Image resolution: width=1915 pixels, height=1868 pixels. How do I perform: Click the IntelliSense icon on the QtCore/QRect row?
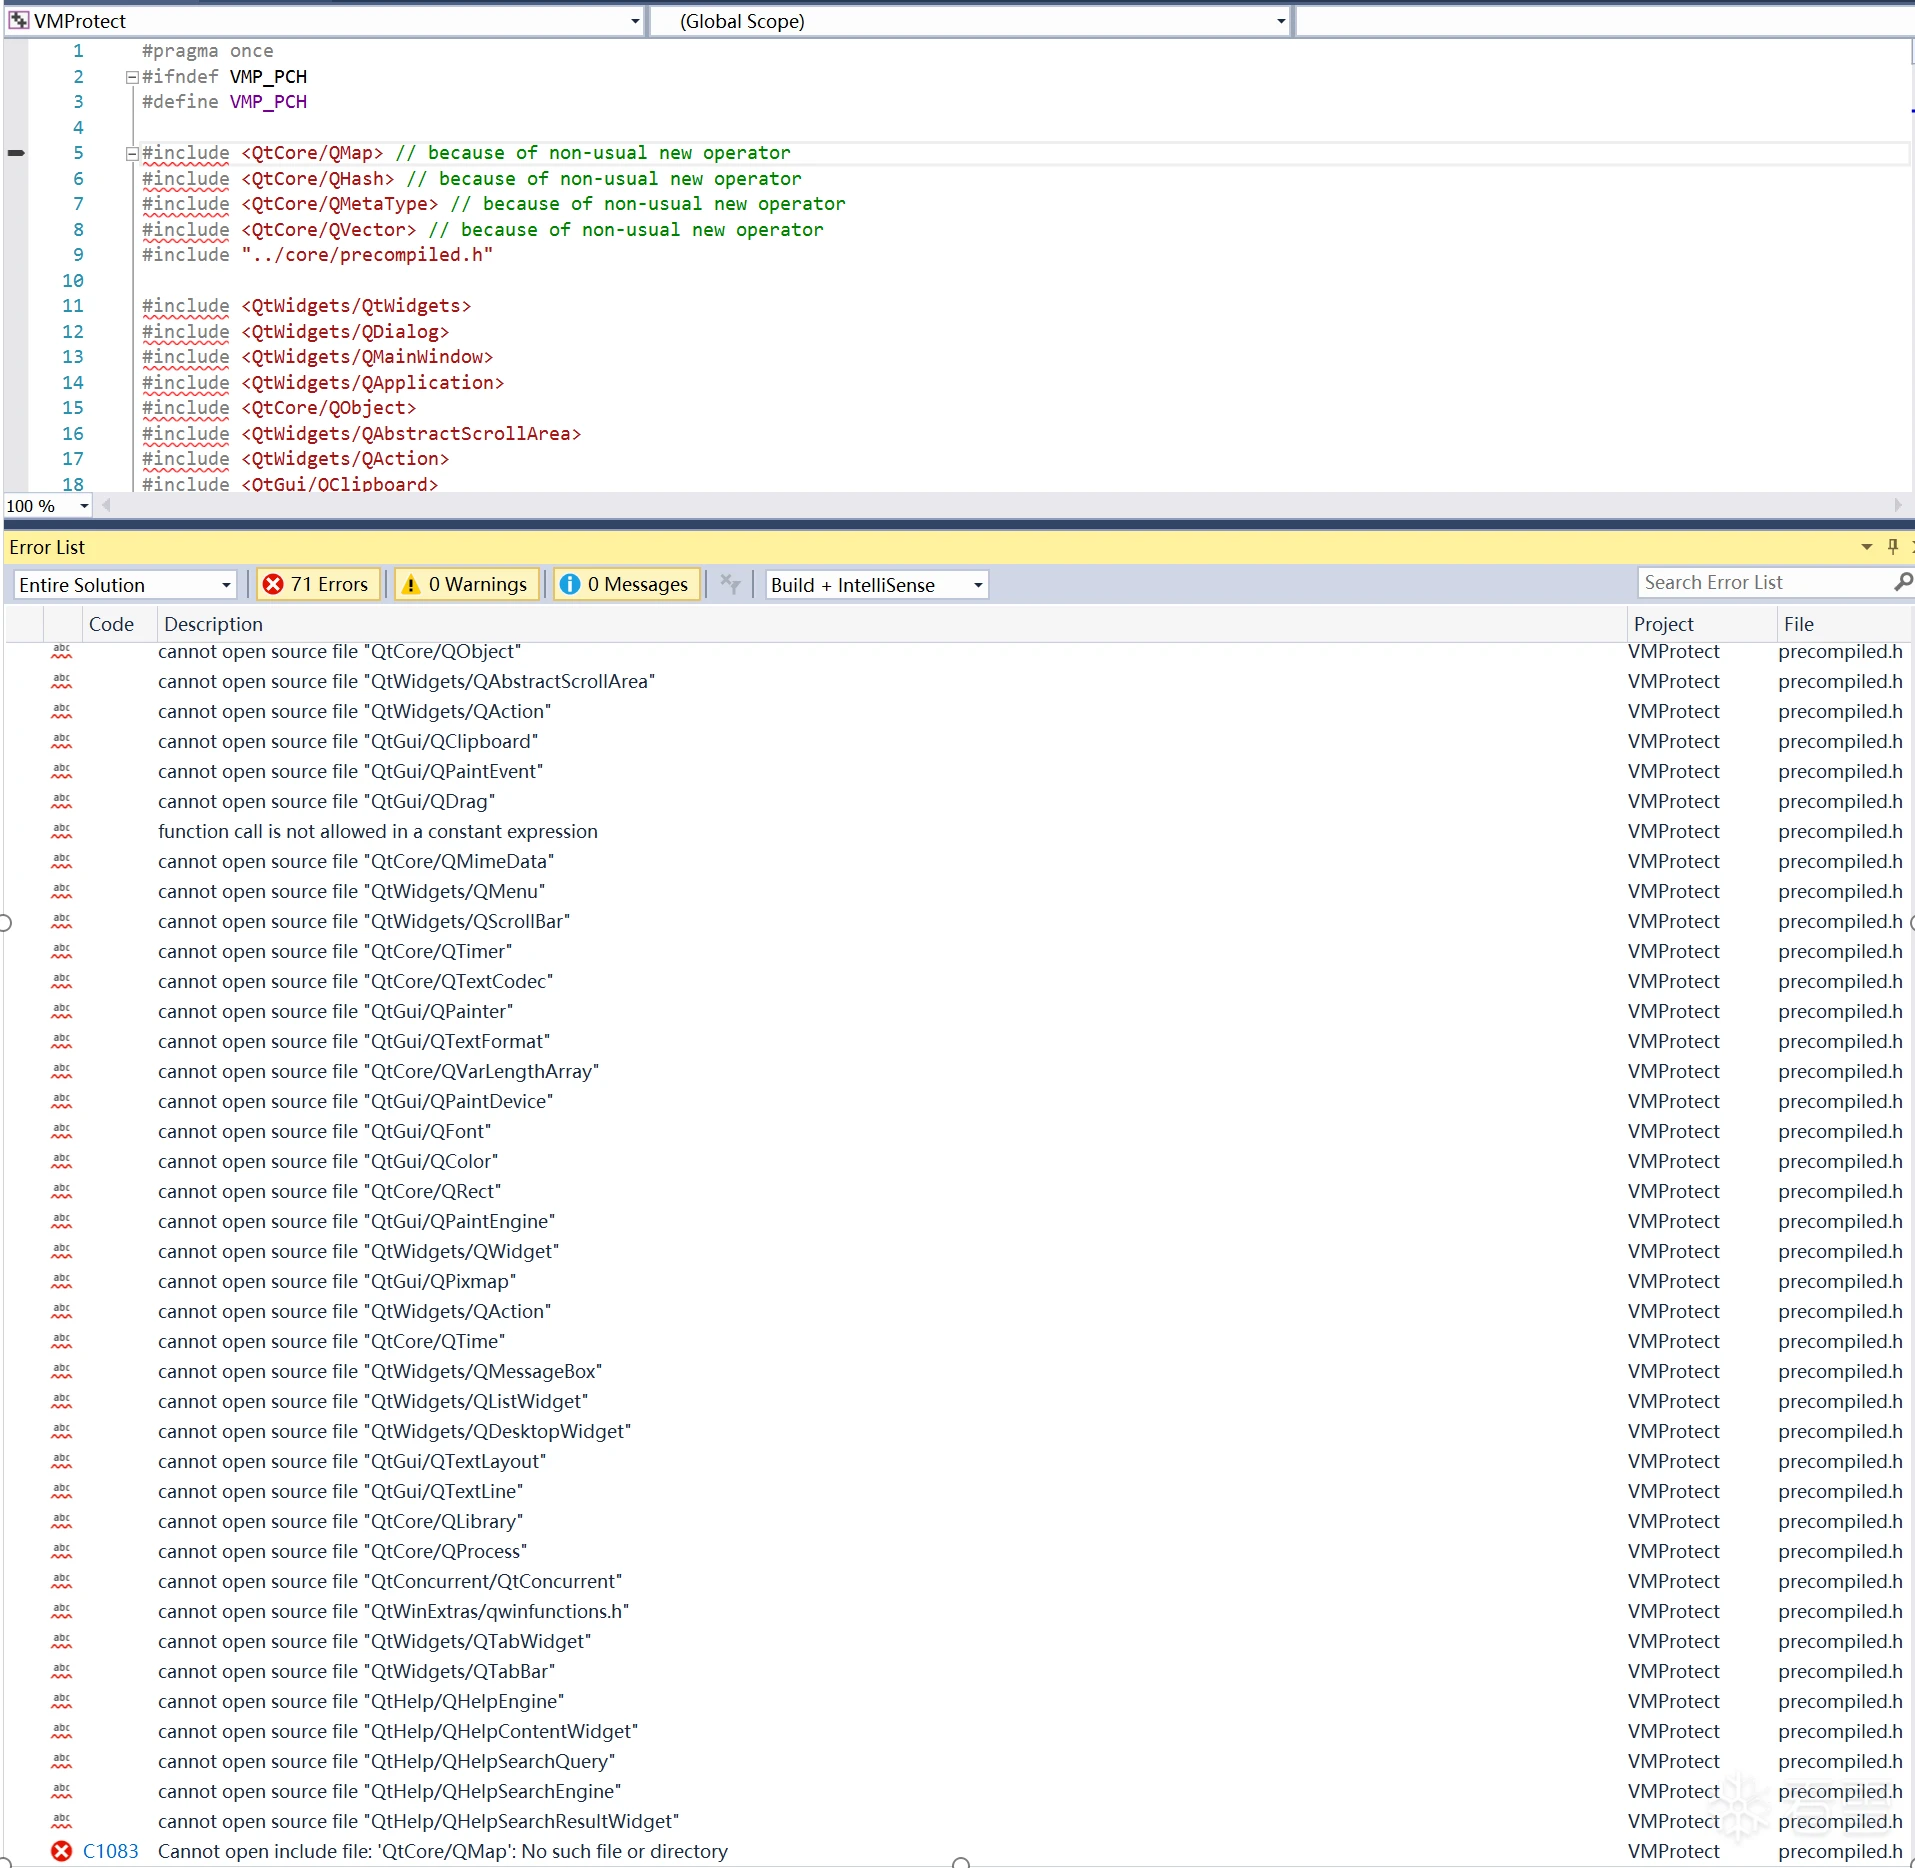[62, 1191]
